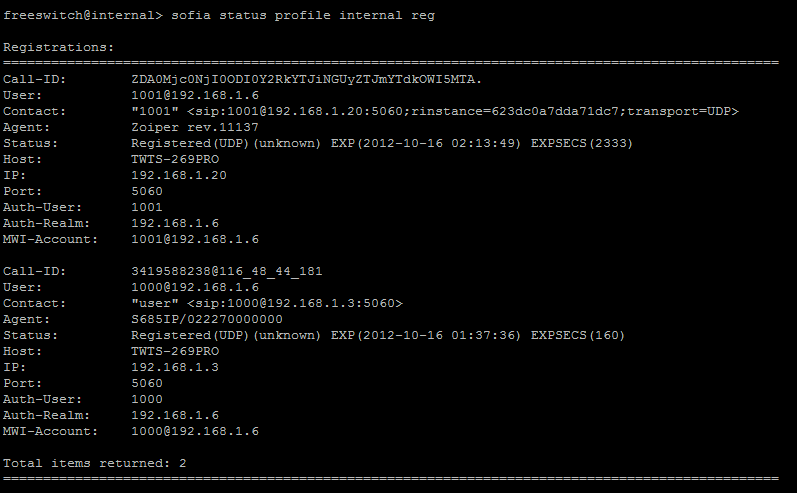Click the freeswitch@internal prompt text
Image resolution: width=797 pixels, height=493 pixels.
click(83, 15)
